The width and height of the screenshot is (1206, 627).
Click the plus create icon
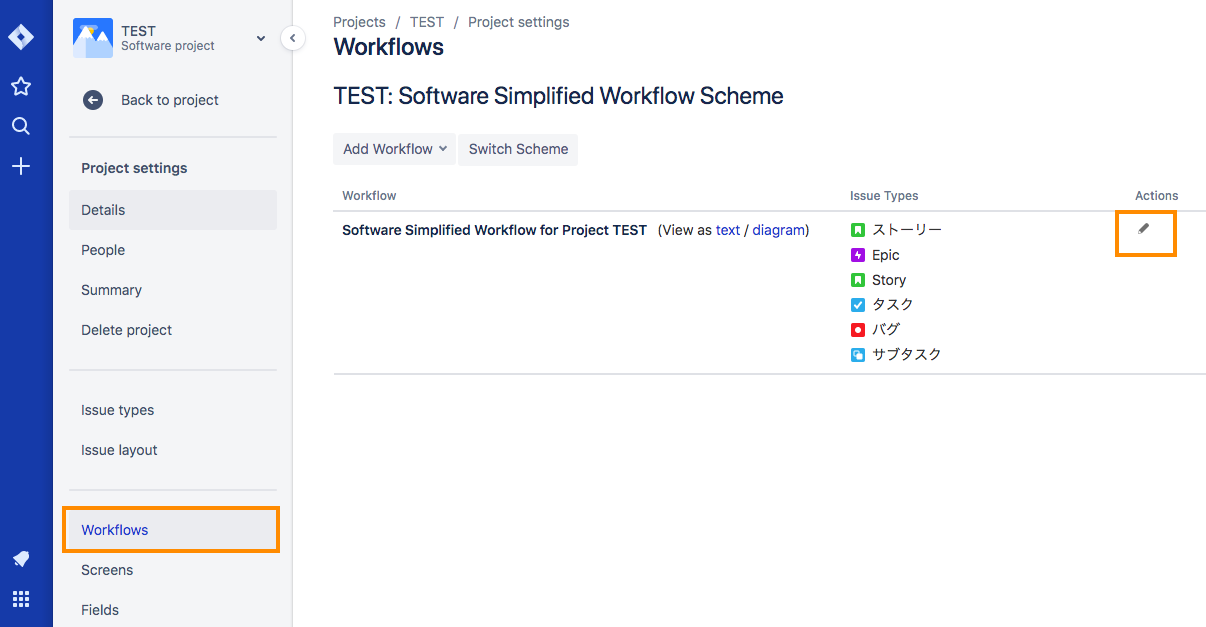(x=21, y=166)
